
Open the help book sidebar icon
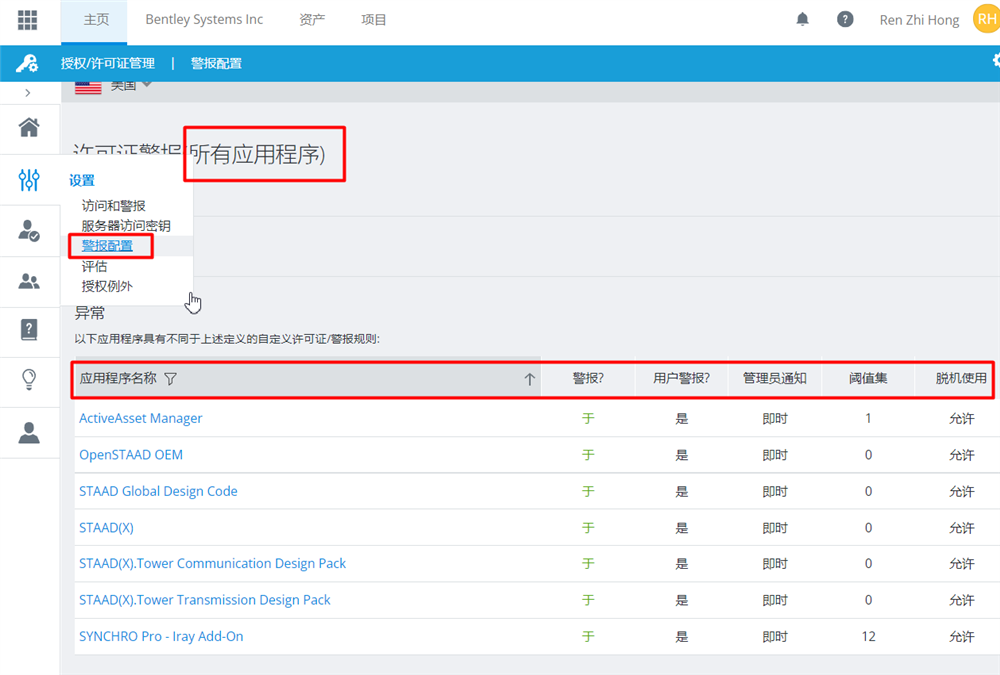[x=29, y=330]
